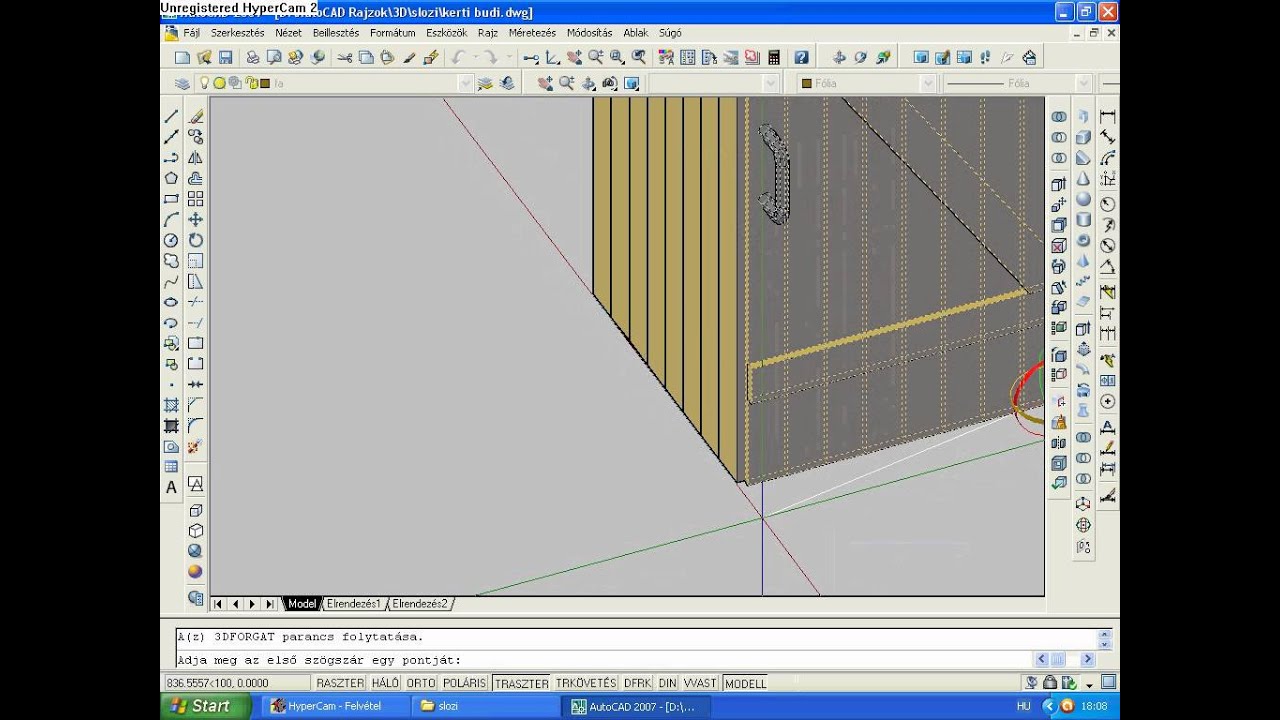Open the Szerkesztés menu
This screenshot has width=1280, height=720.
237,33
